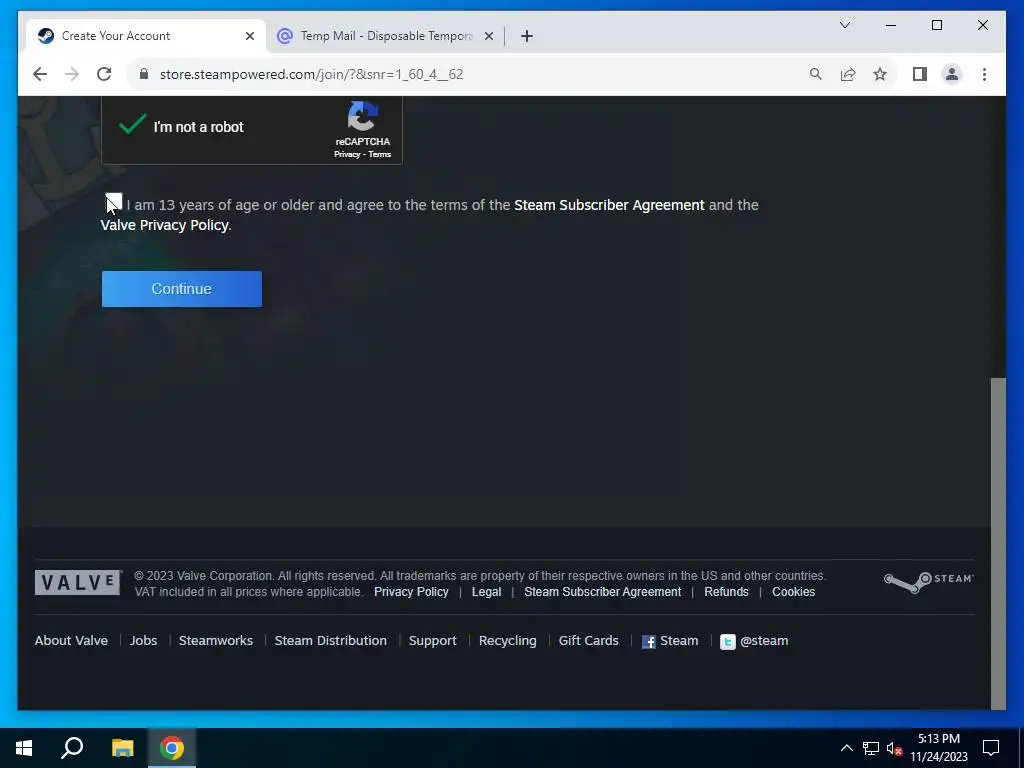Screen dimensions: 1024x768
Task: Open Windows taskbar search
Action: coord(72,748)
